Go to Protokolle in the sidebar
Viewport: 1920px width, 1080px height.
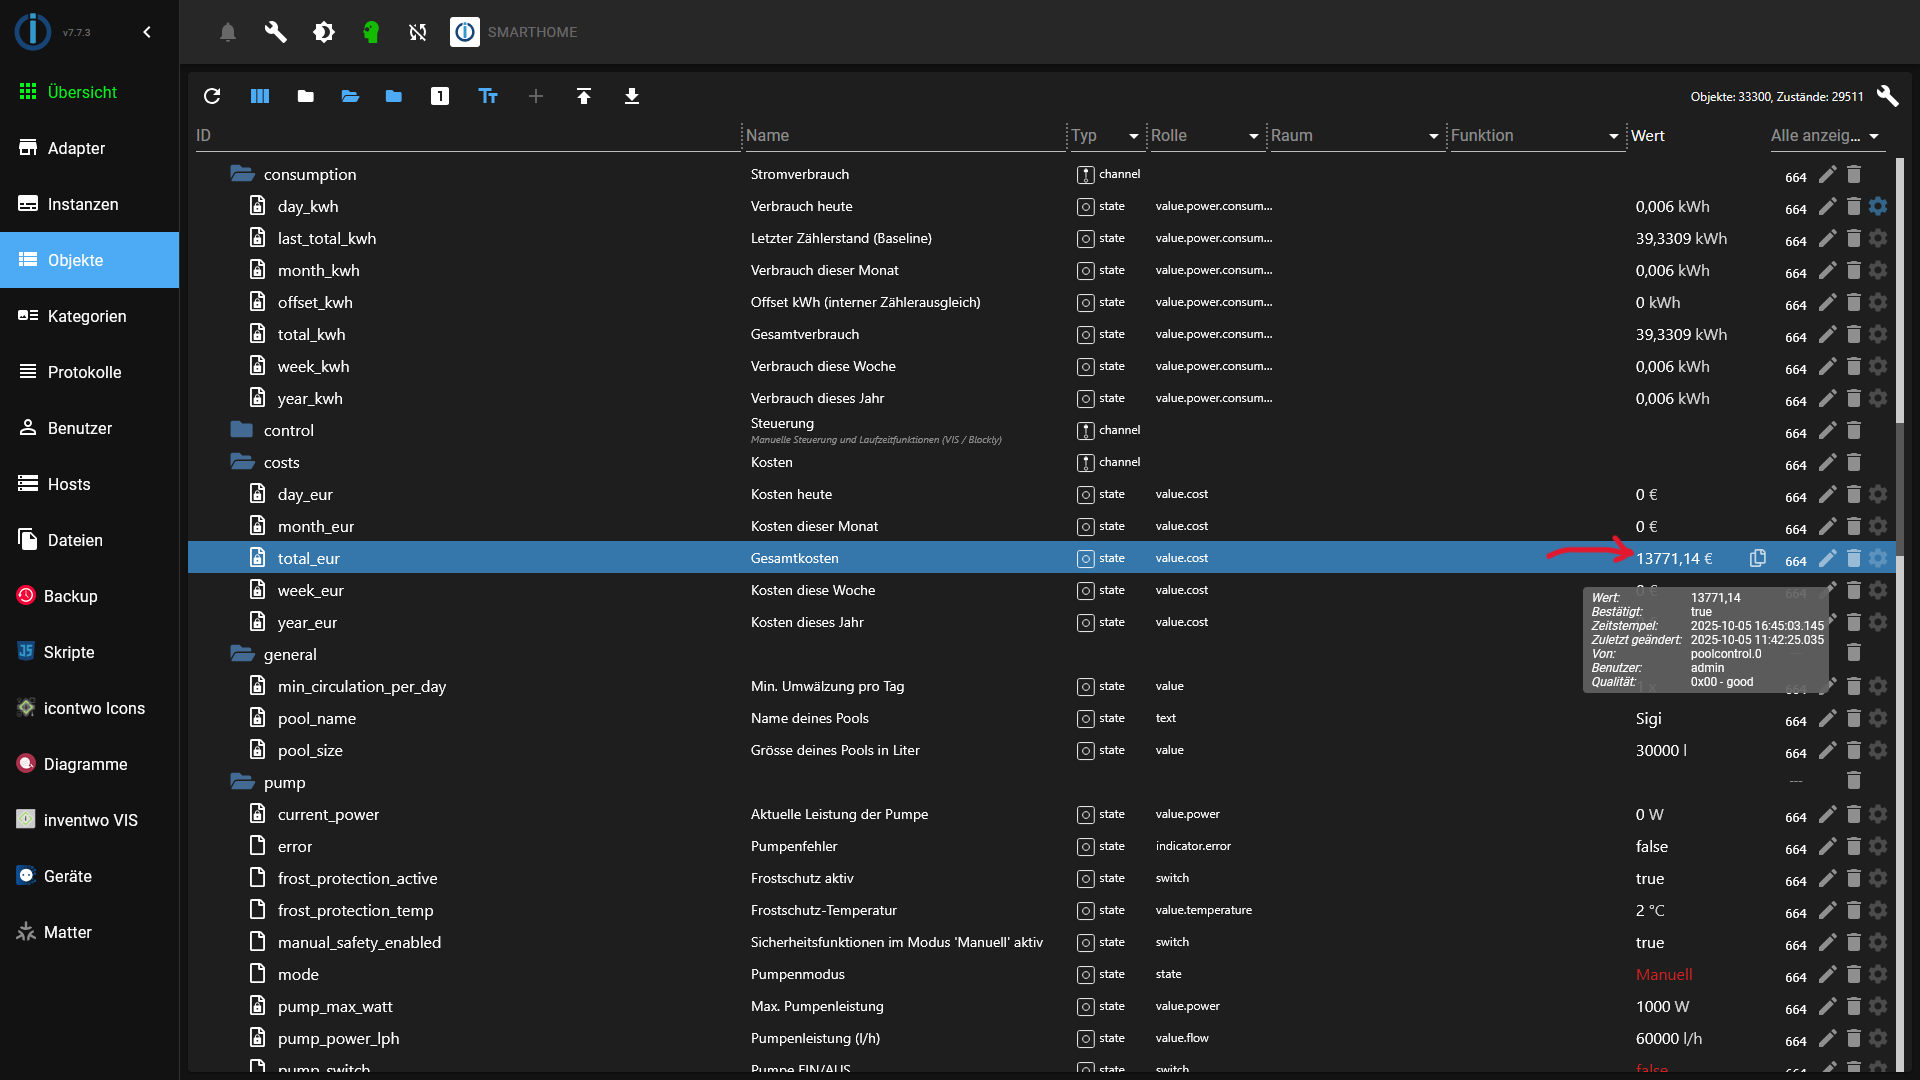[x=84, y=372]
